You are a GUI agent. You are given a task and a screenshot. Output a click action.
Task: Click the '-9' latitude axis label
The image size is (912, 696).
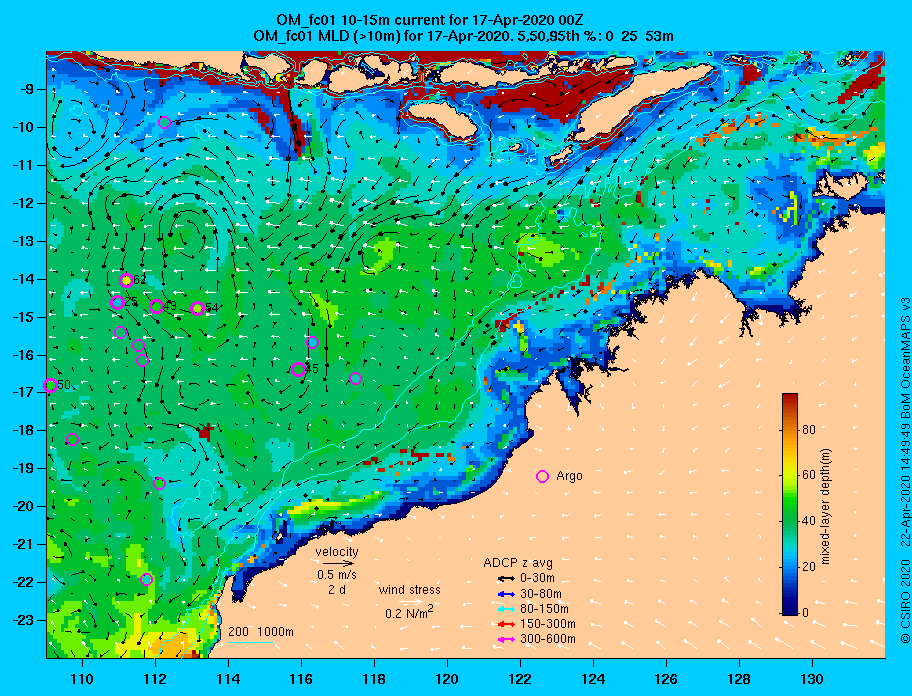point(27,89)
